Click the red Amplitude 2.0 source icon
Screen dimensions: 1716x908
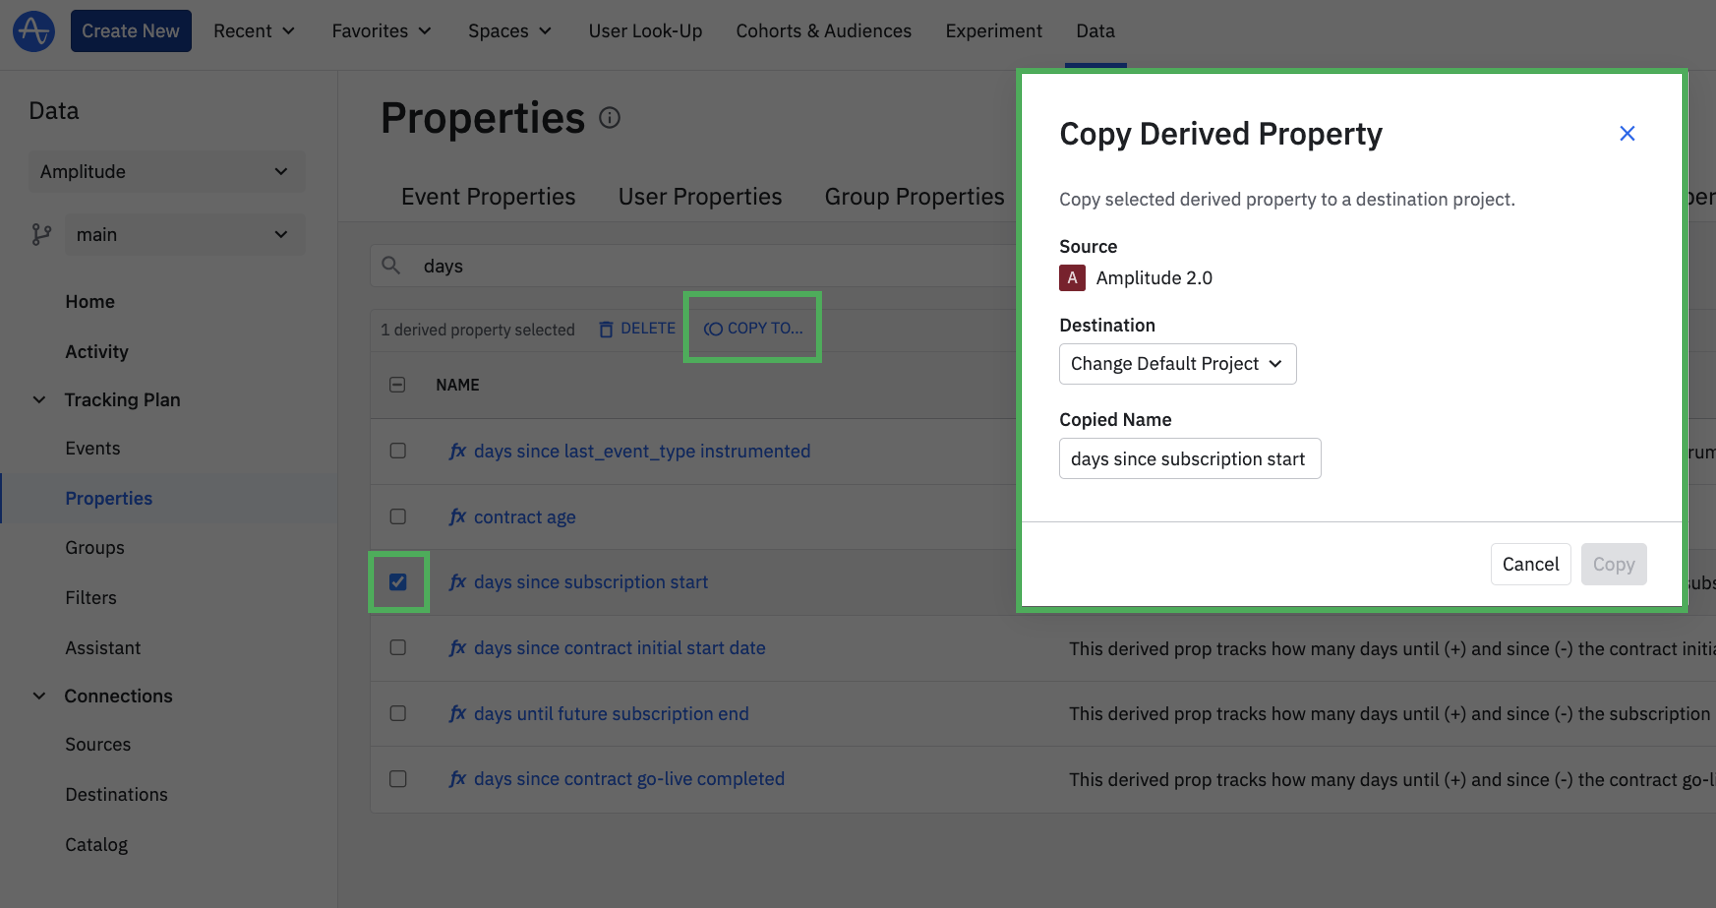1072,278
